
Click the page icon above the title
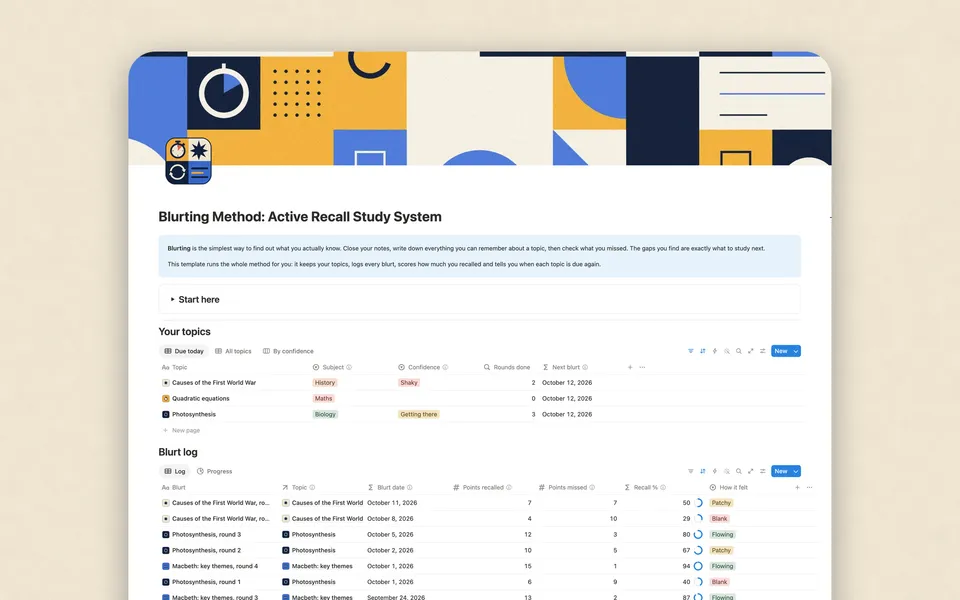pyautogui.click(x=189, y=161)
